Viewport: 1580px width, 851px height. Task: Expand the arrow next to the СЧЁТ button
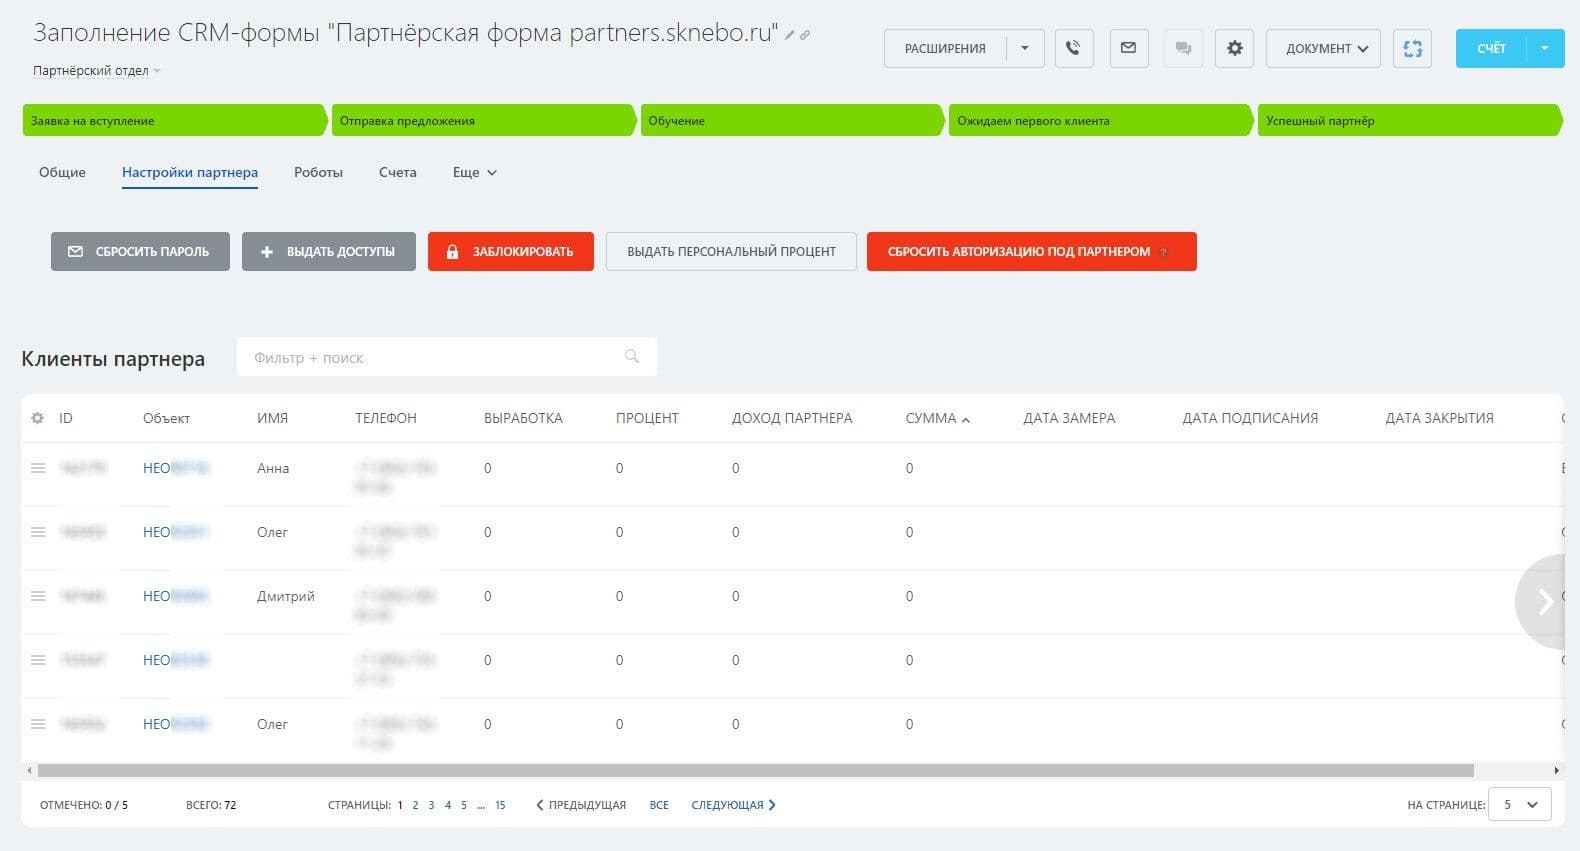1545,48
